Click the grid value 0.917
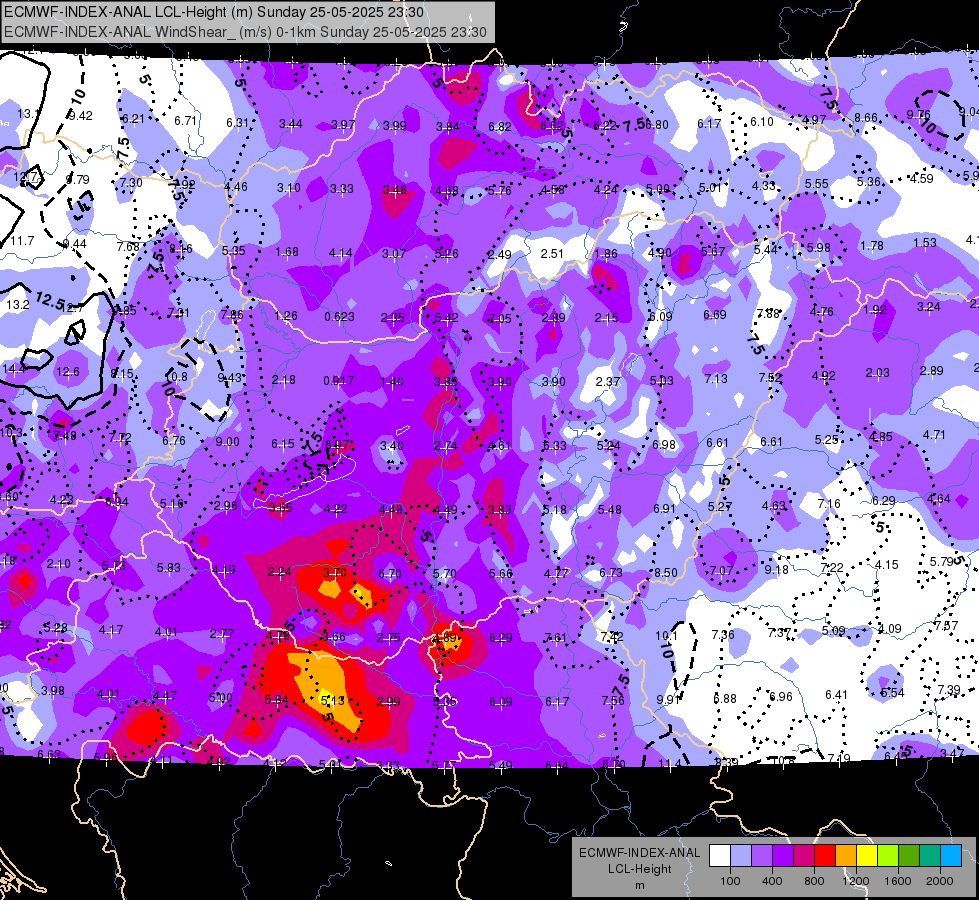 [339, 380]
